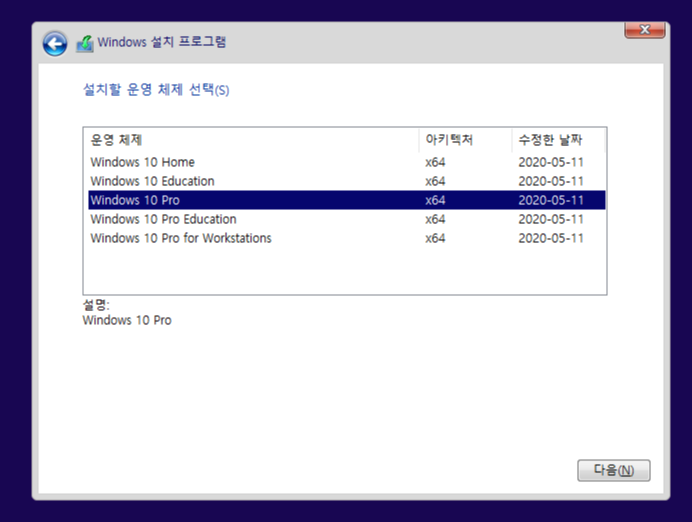This screenshot has width=692, height=522.
Task: Click the date in Windows 10 Education row
Action: coord(551,181)
